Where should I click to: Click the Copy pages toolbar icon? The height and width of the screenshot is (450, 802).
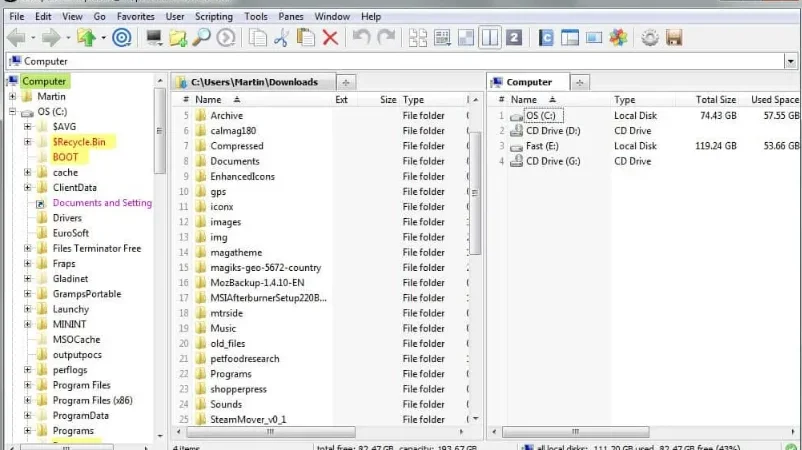coord(257,38)
